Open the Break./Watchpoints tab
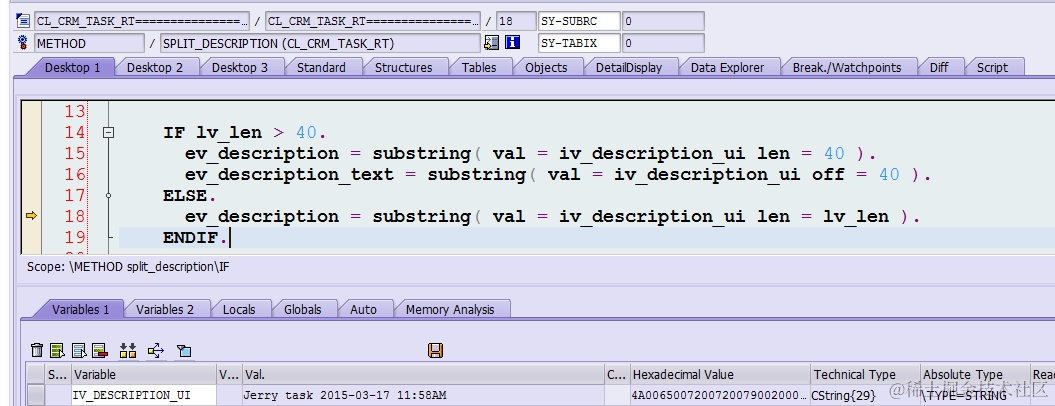1055x406 pixels. pos(846,67)
